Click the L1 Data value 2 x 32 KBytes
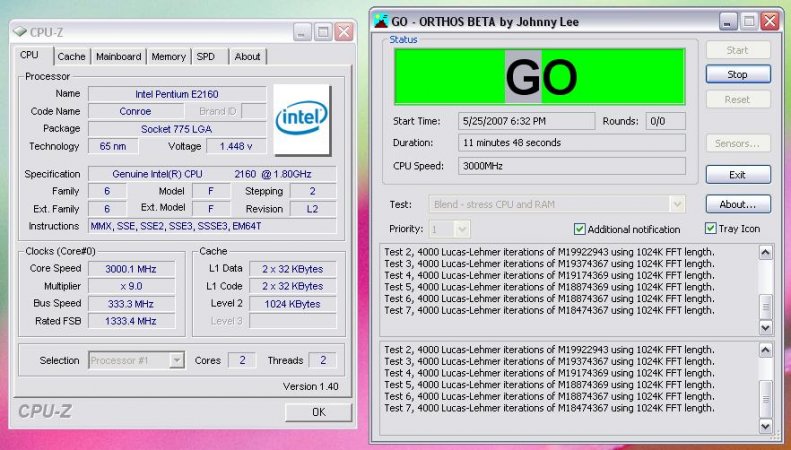This screenshot has width=791, height=450. (x=293, y=269)
